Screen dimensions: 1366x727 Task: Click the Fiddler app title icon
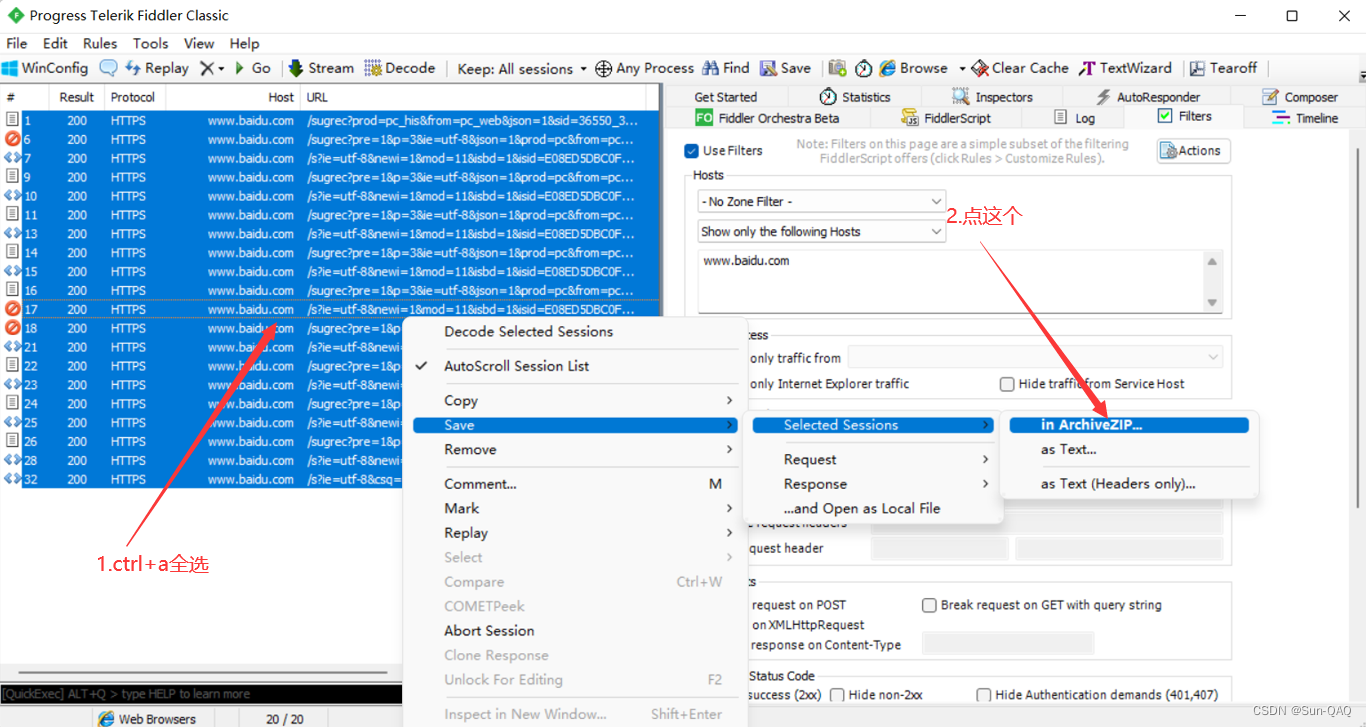(x=14, y=15)
